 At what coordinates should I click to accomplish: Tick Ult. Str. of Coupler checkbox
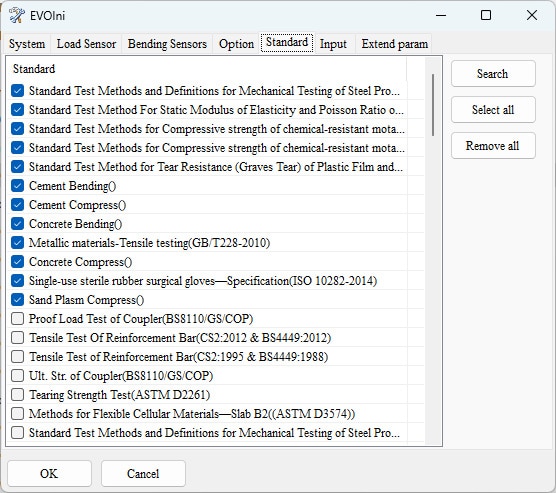(17, 375)
